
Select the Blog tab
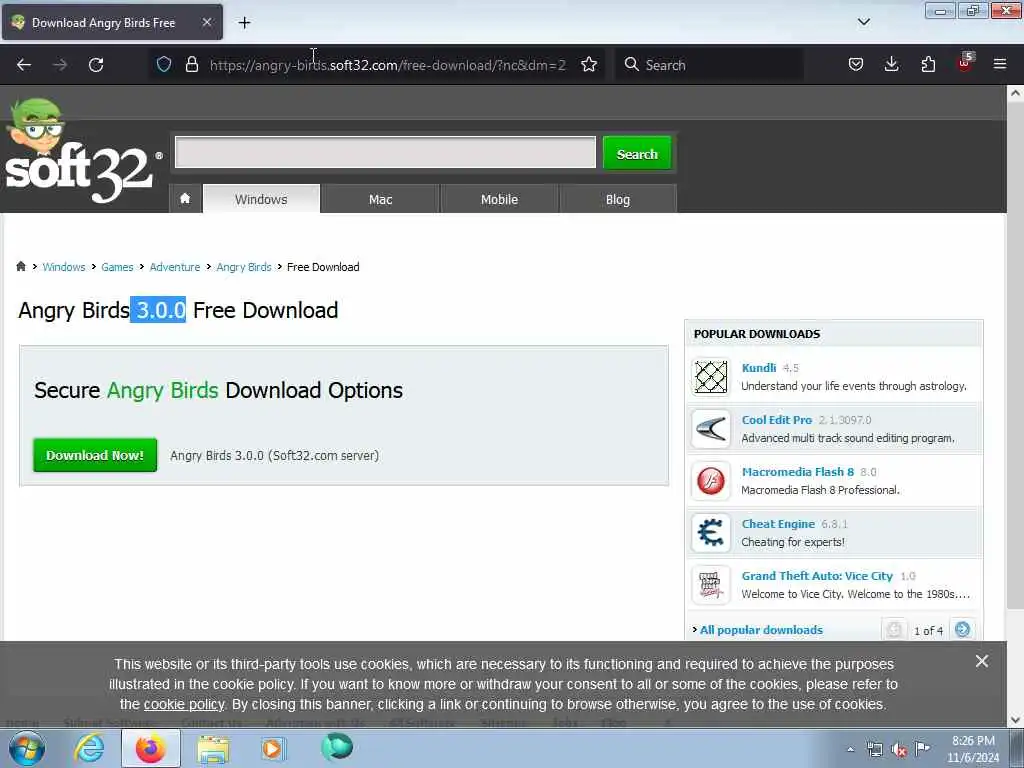618,199
